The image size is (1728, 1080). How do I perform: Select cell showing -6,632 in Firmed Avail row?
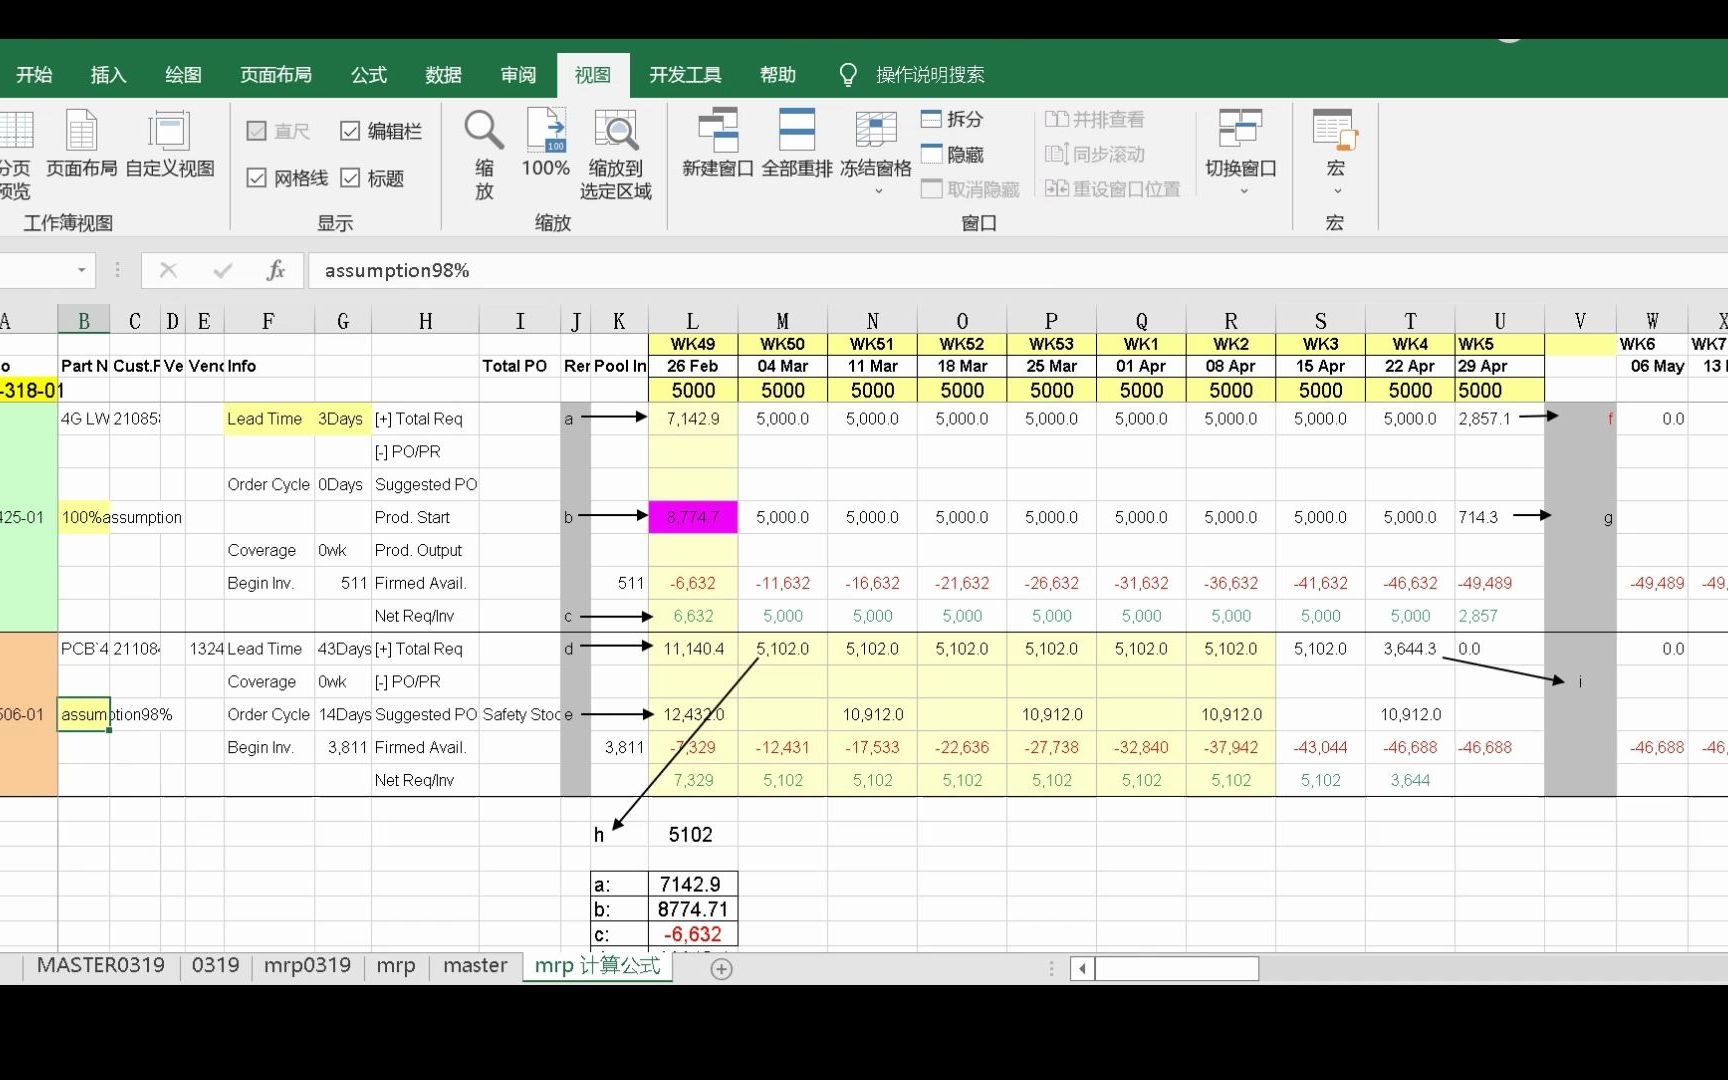(693, 583)
